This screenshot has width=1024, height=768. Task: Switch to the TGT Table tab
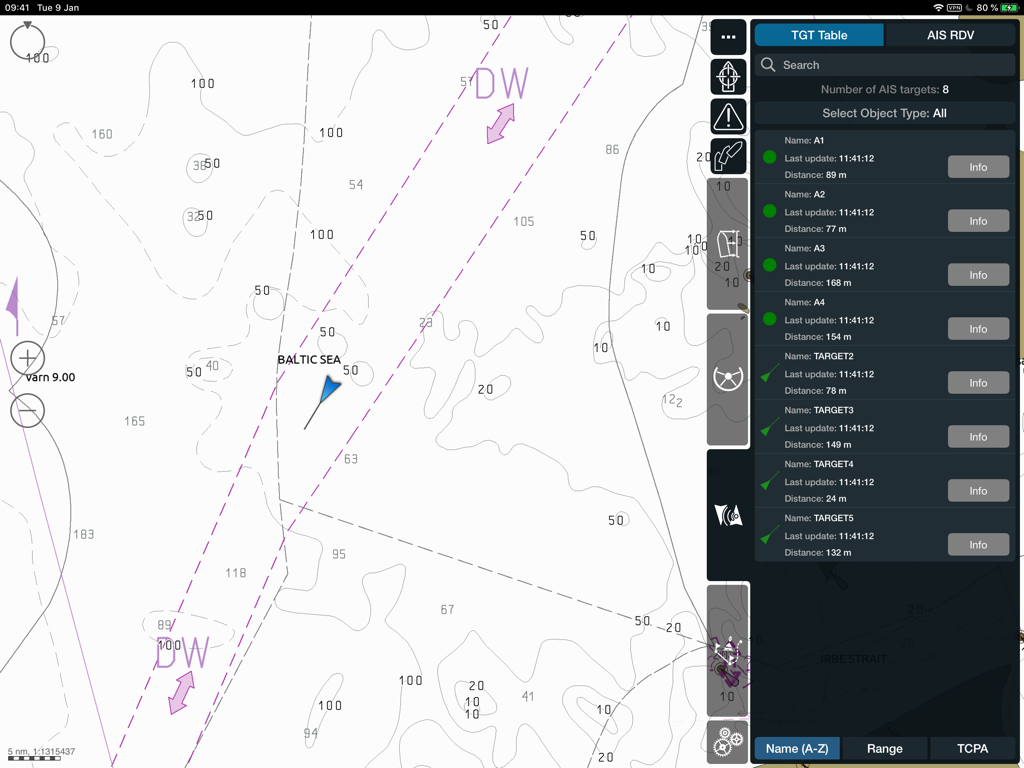point(818,34)
